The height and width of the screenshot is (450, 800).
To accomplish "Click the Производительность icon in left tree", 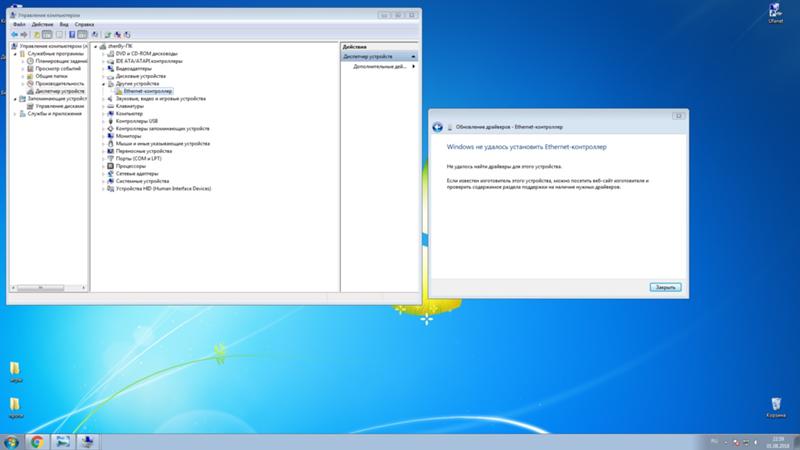I will click(x=30, y=83).
